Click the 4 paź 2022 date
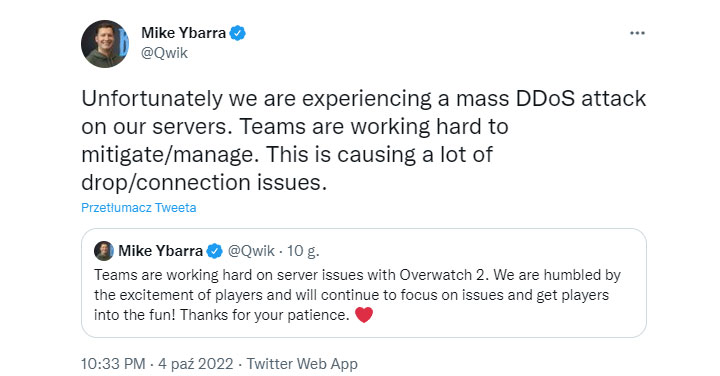The width and height of the screenshot is (720, 376). (196, 364)
